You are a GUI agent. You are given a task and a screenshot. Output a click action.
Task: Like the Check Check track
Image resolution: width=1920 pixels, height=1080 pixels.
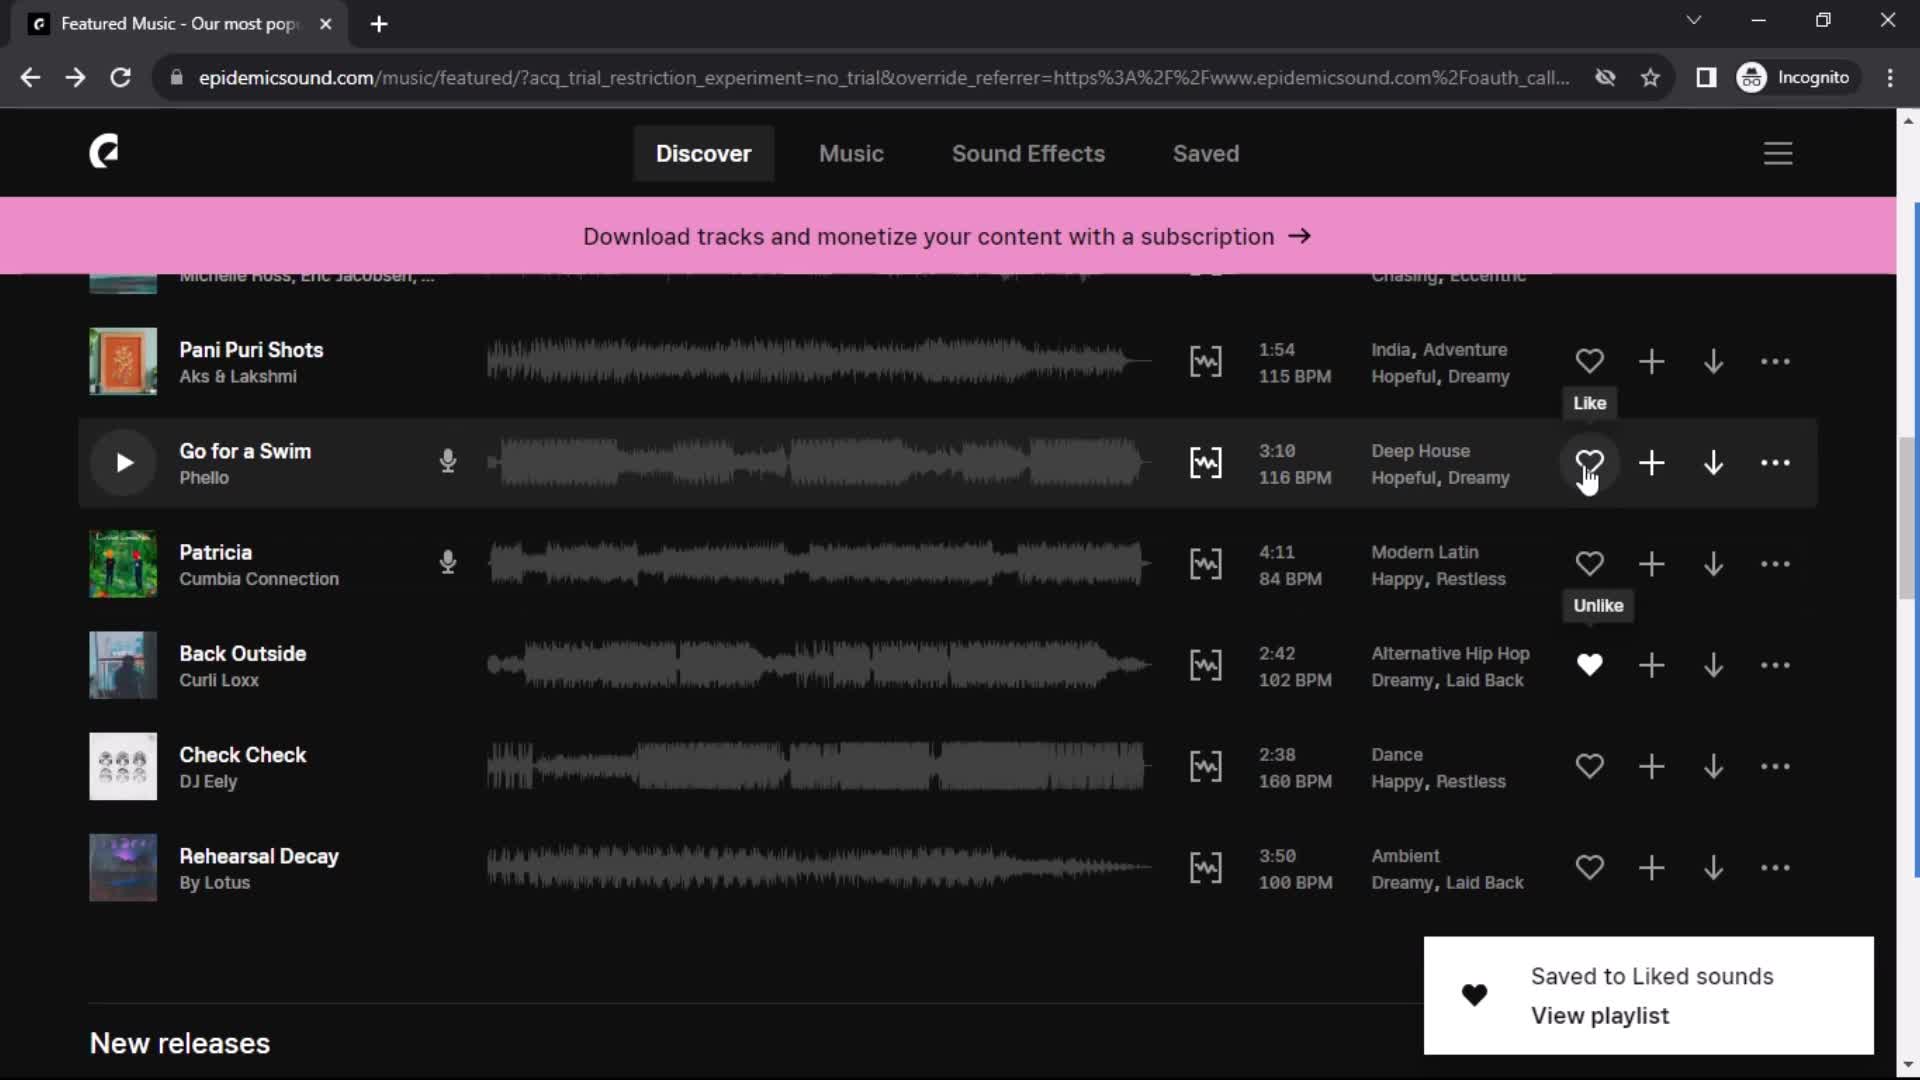click(x=1589, y=766)
